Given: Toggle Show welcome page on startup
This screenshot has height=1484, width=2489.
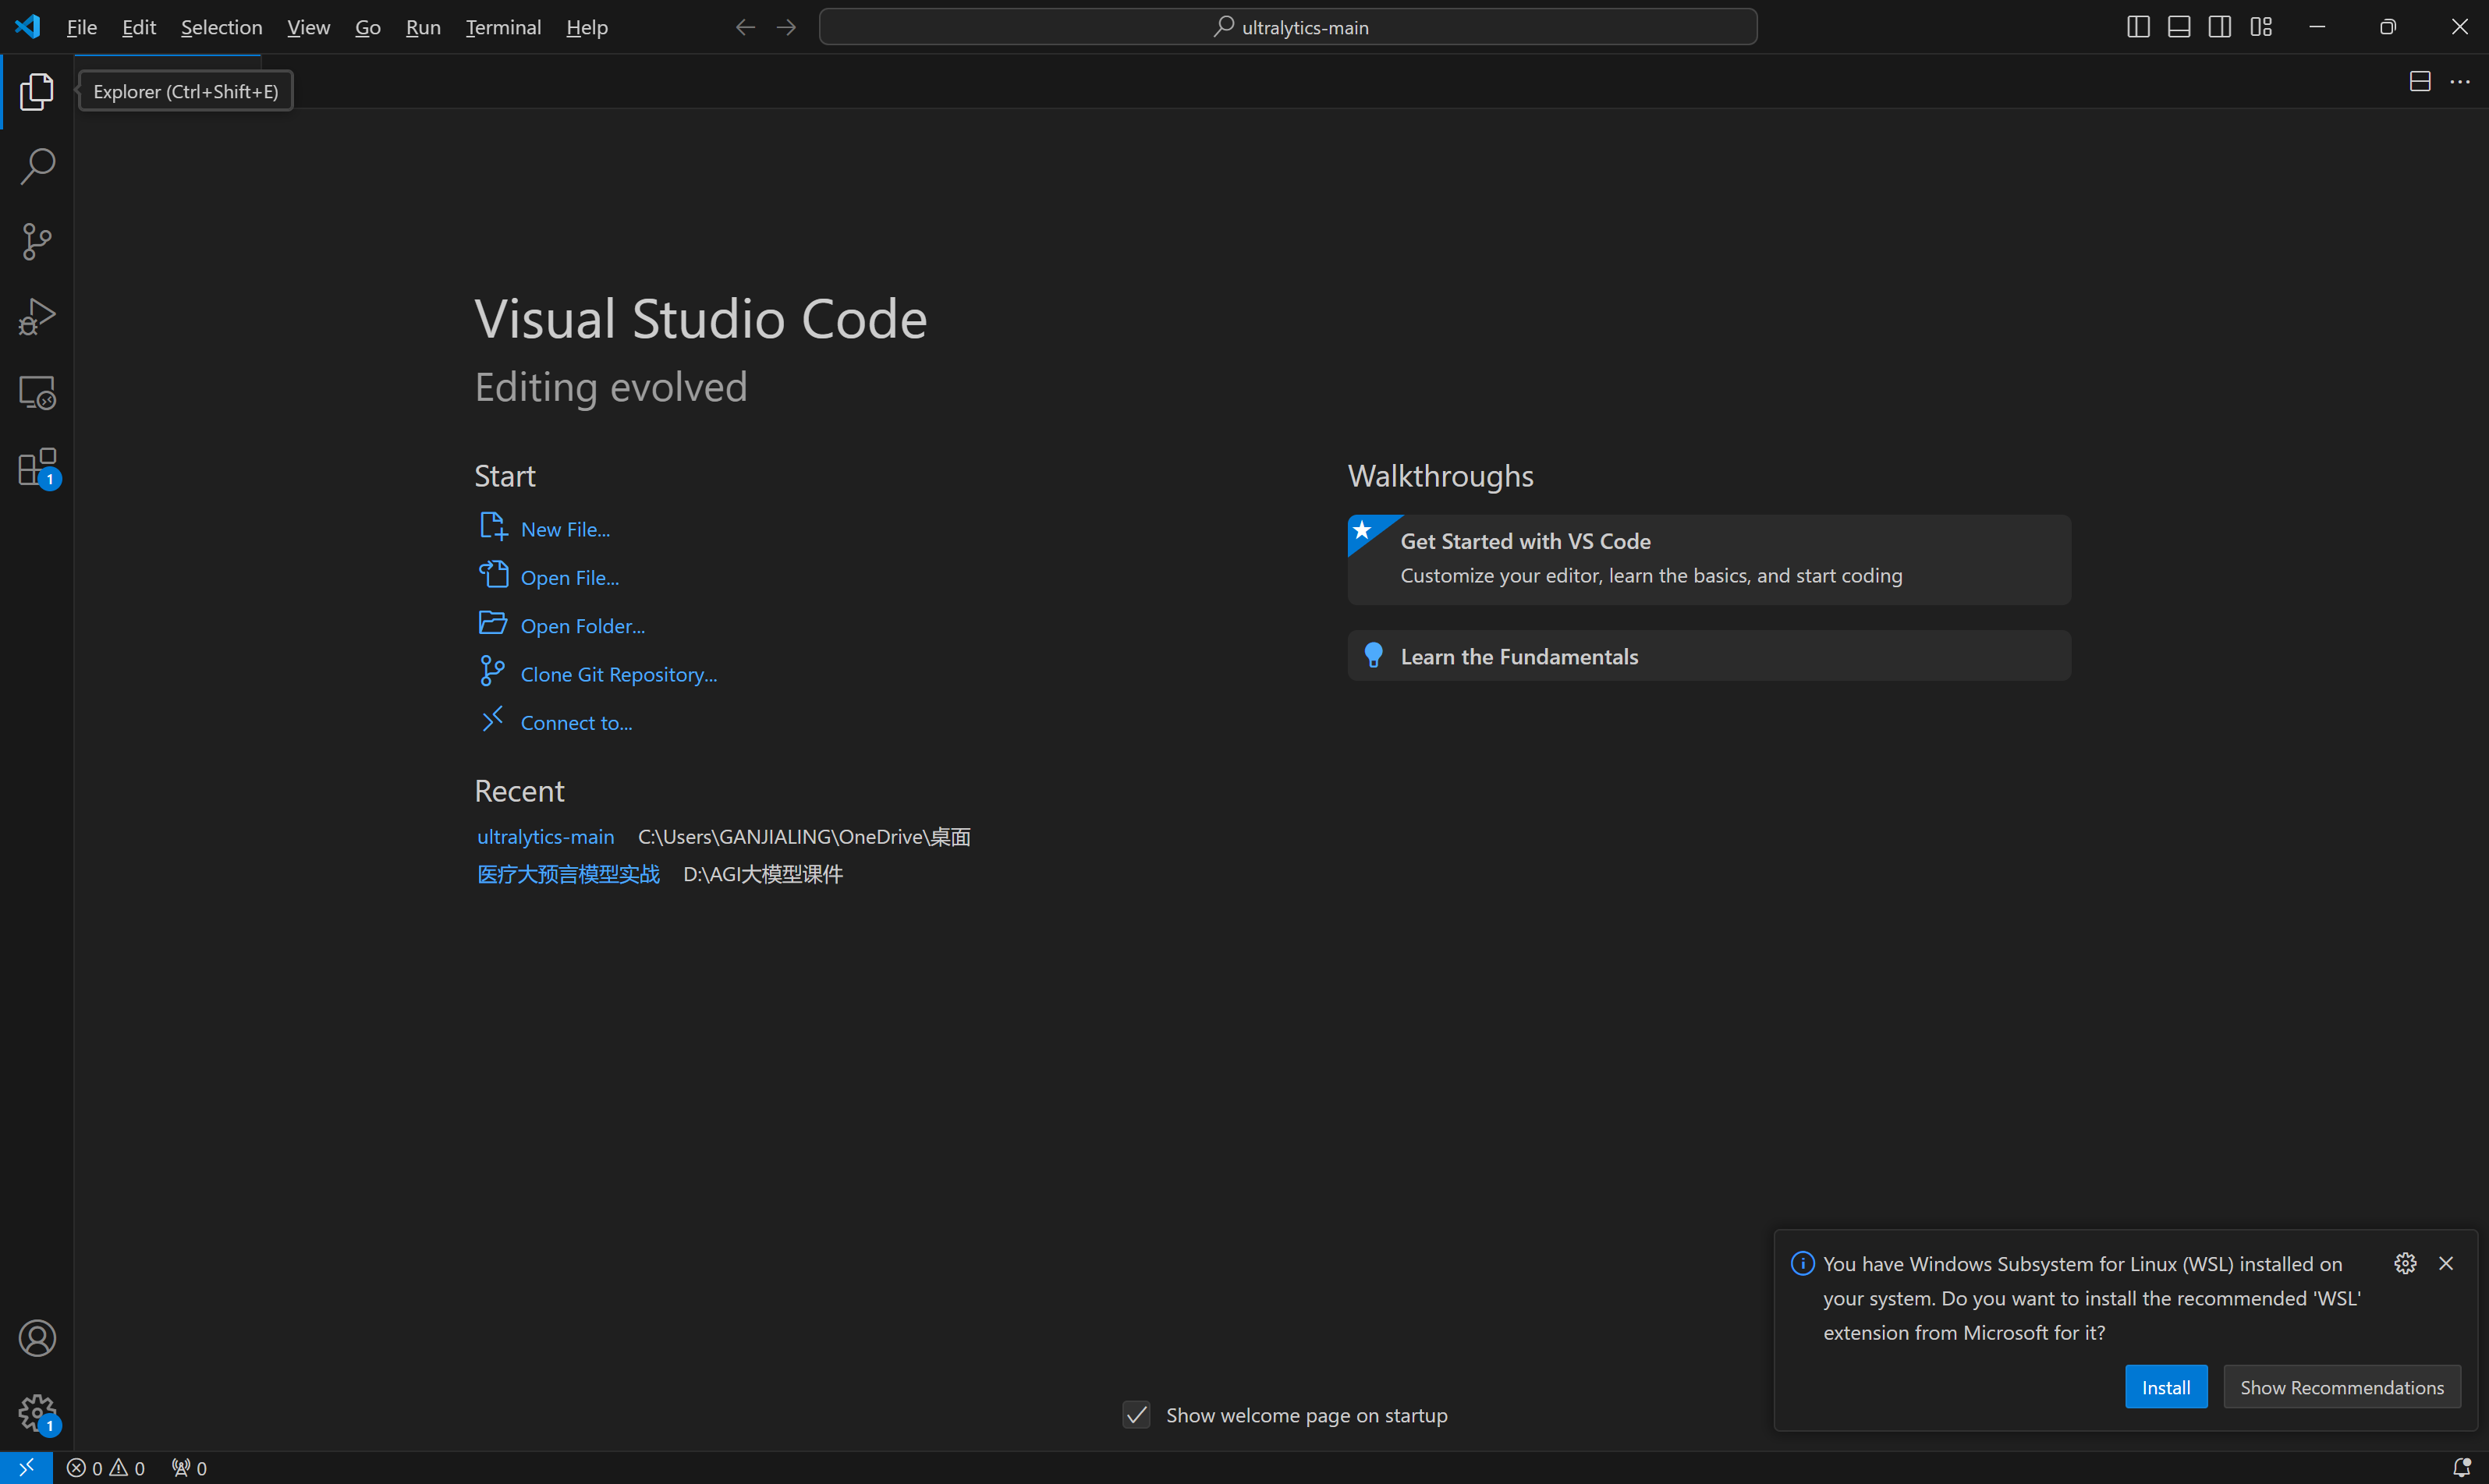Looking at the screenshot, I should tap(1136, 1415).
